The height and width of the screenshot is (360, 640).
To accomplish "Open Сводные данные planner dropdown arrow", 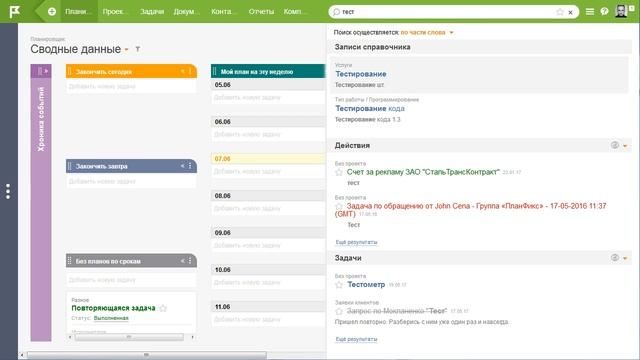I will pyautogui.click(x=127, y=49).
